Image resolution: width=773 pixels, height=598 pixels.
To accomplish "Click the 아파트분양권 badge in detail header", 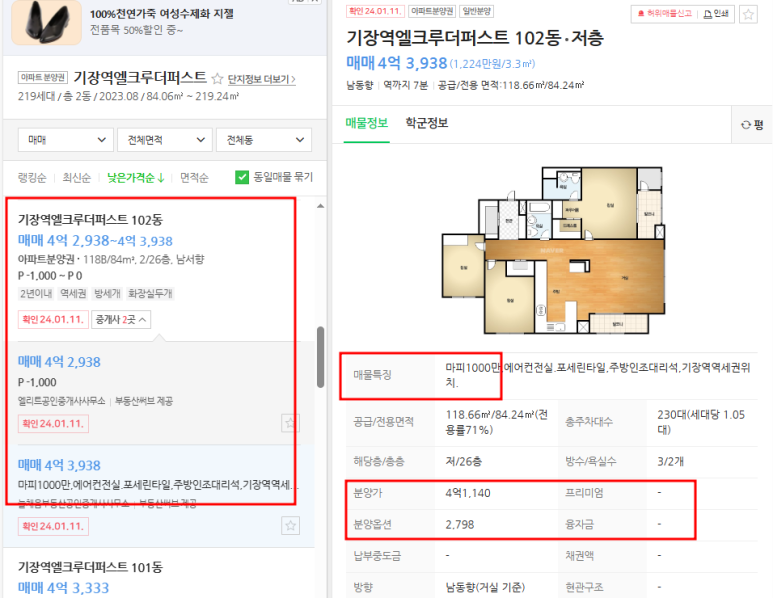I will 432,11.
